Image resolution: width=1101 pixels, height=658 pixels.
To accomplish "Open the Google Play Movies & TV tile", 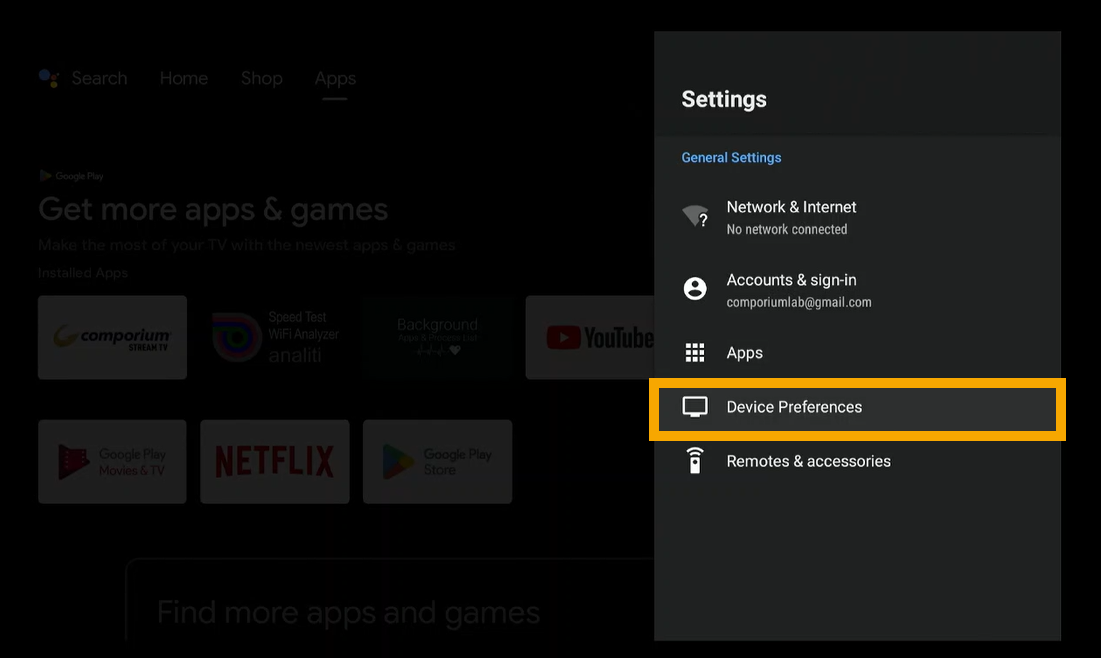I will pos(112,461).
